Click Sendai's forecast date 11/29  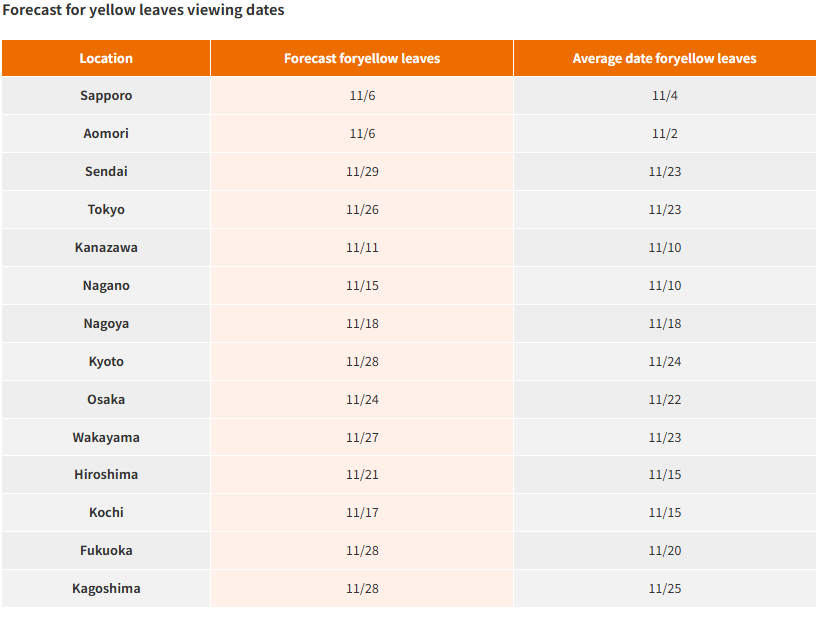362,172
